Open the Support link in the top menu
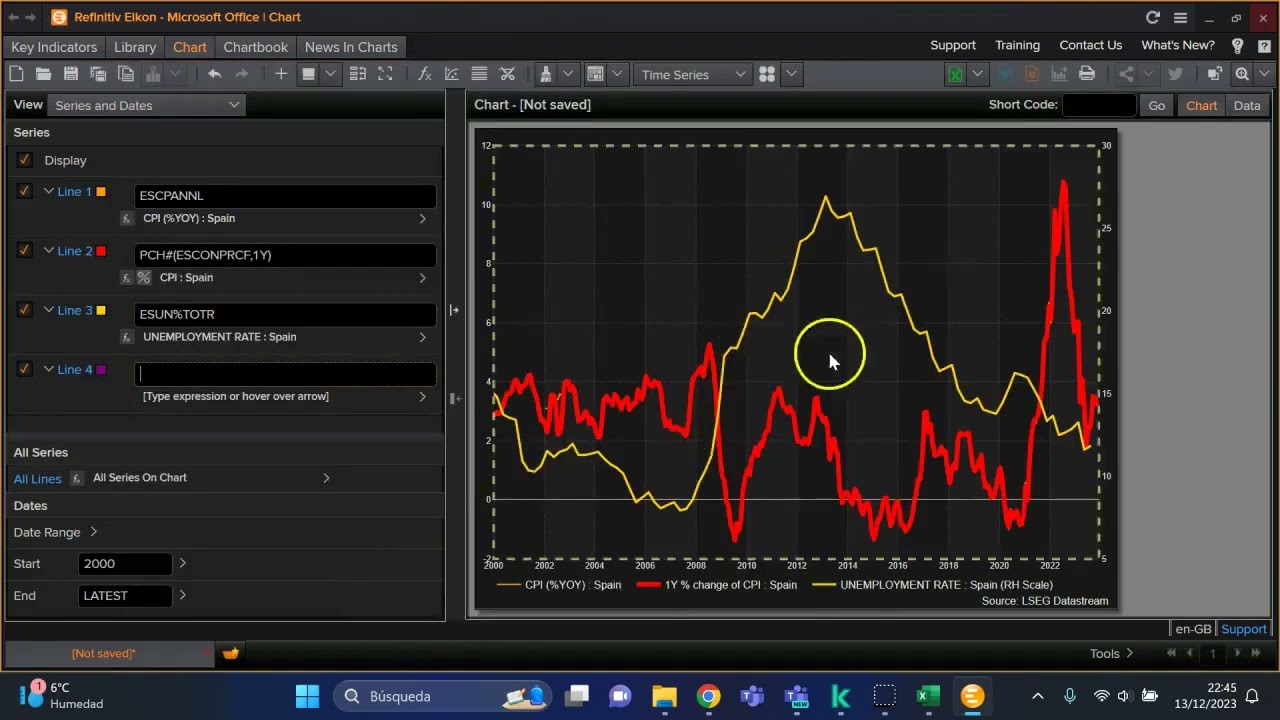Viewport: 1280px width, 720px height. point(953,45)
